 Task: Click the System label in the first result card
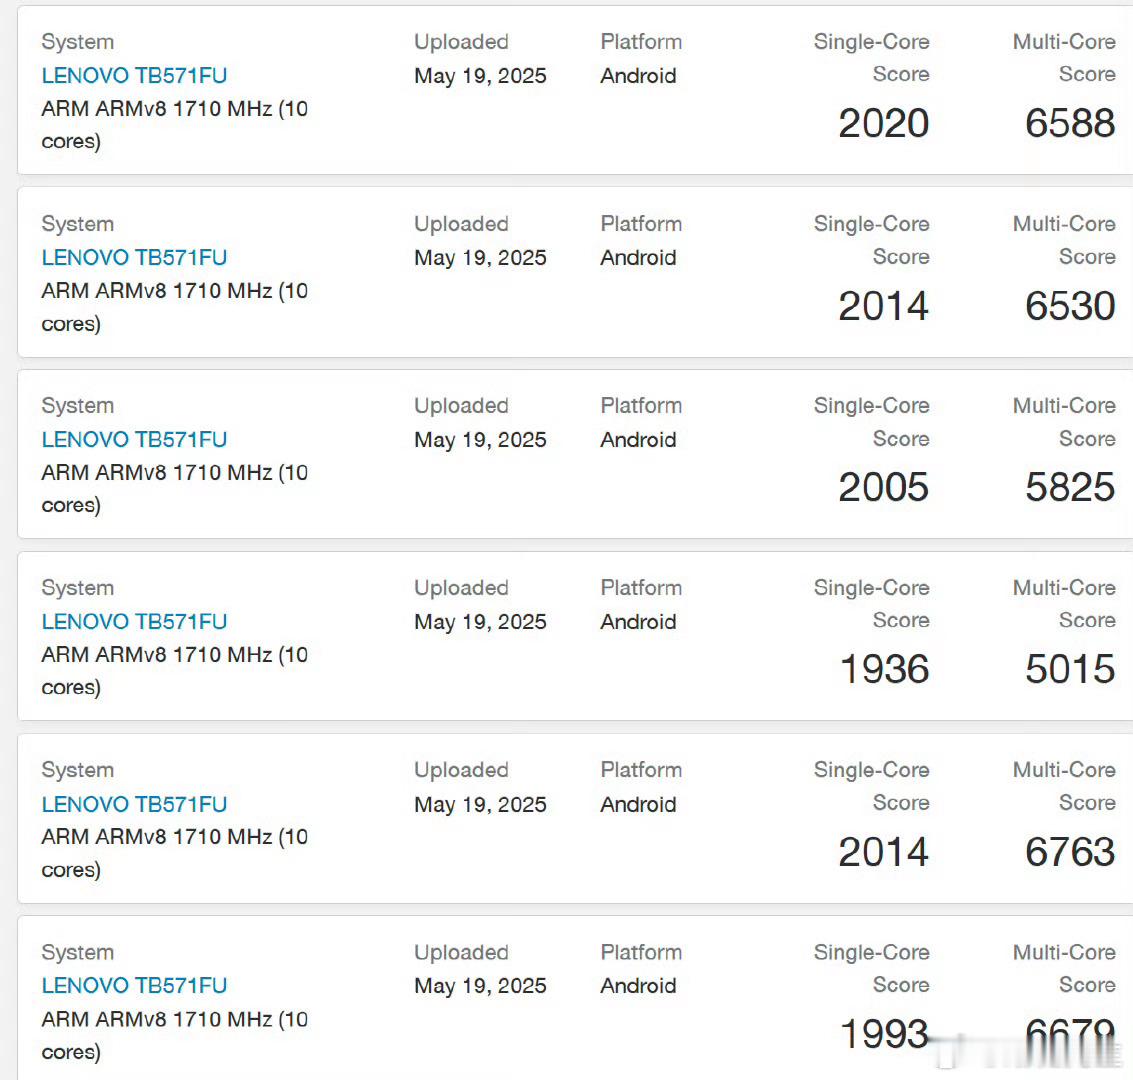77,42
